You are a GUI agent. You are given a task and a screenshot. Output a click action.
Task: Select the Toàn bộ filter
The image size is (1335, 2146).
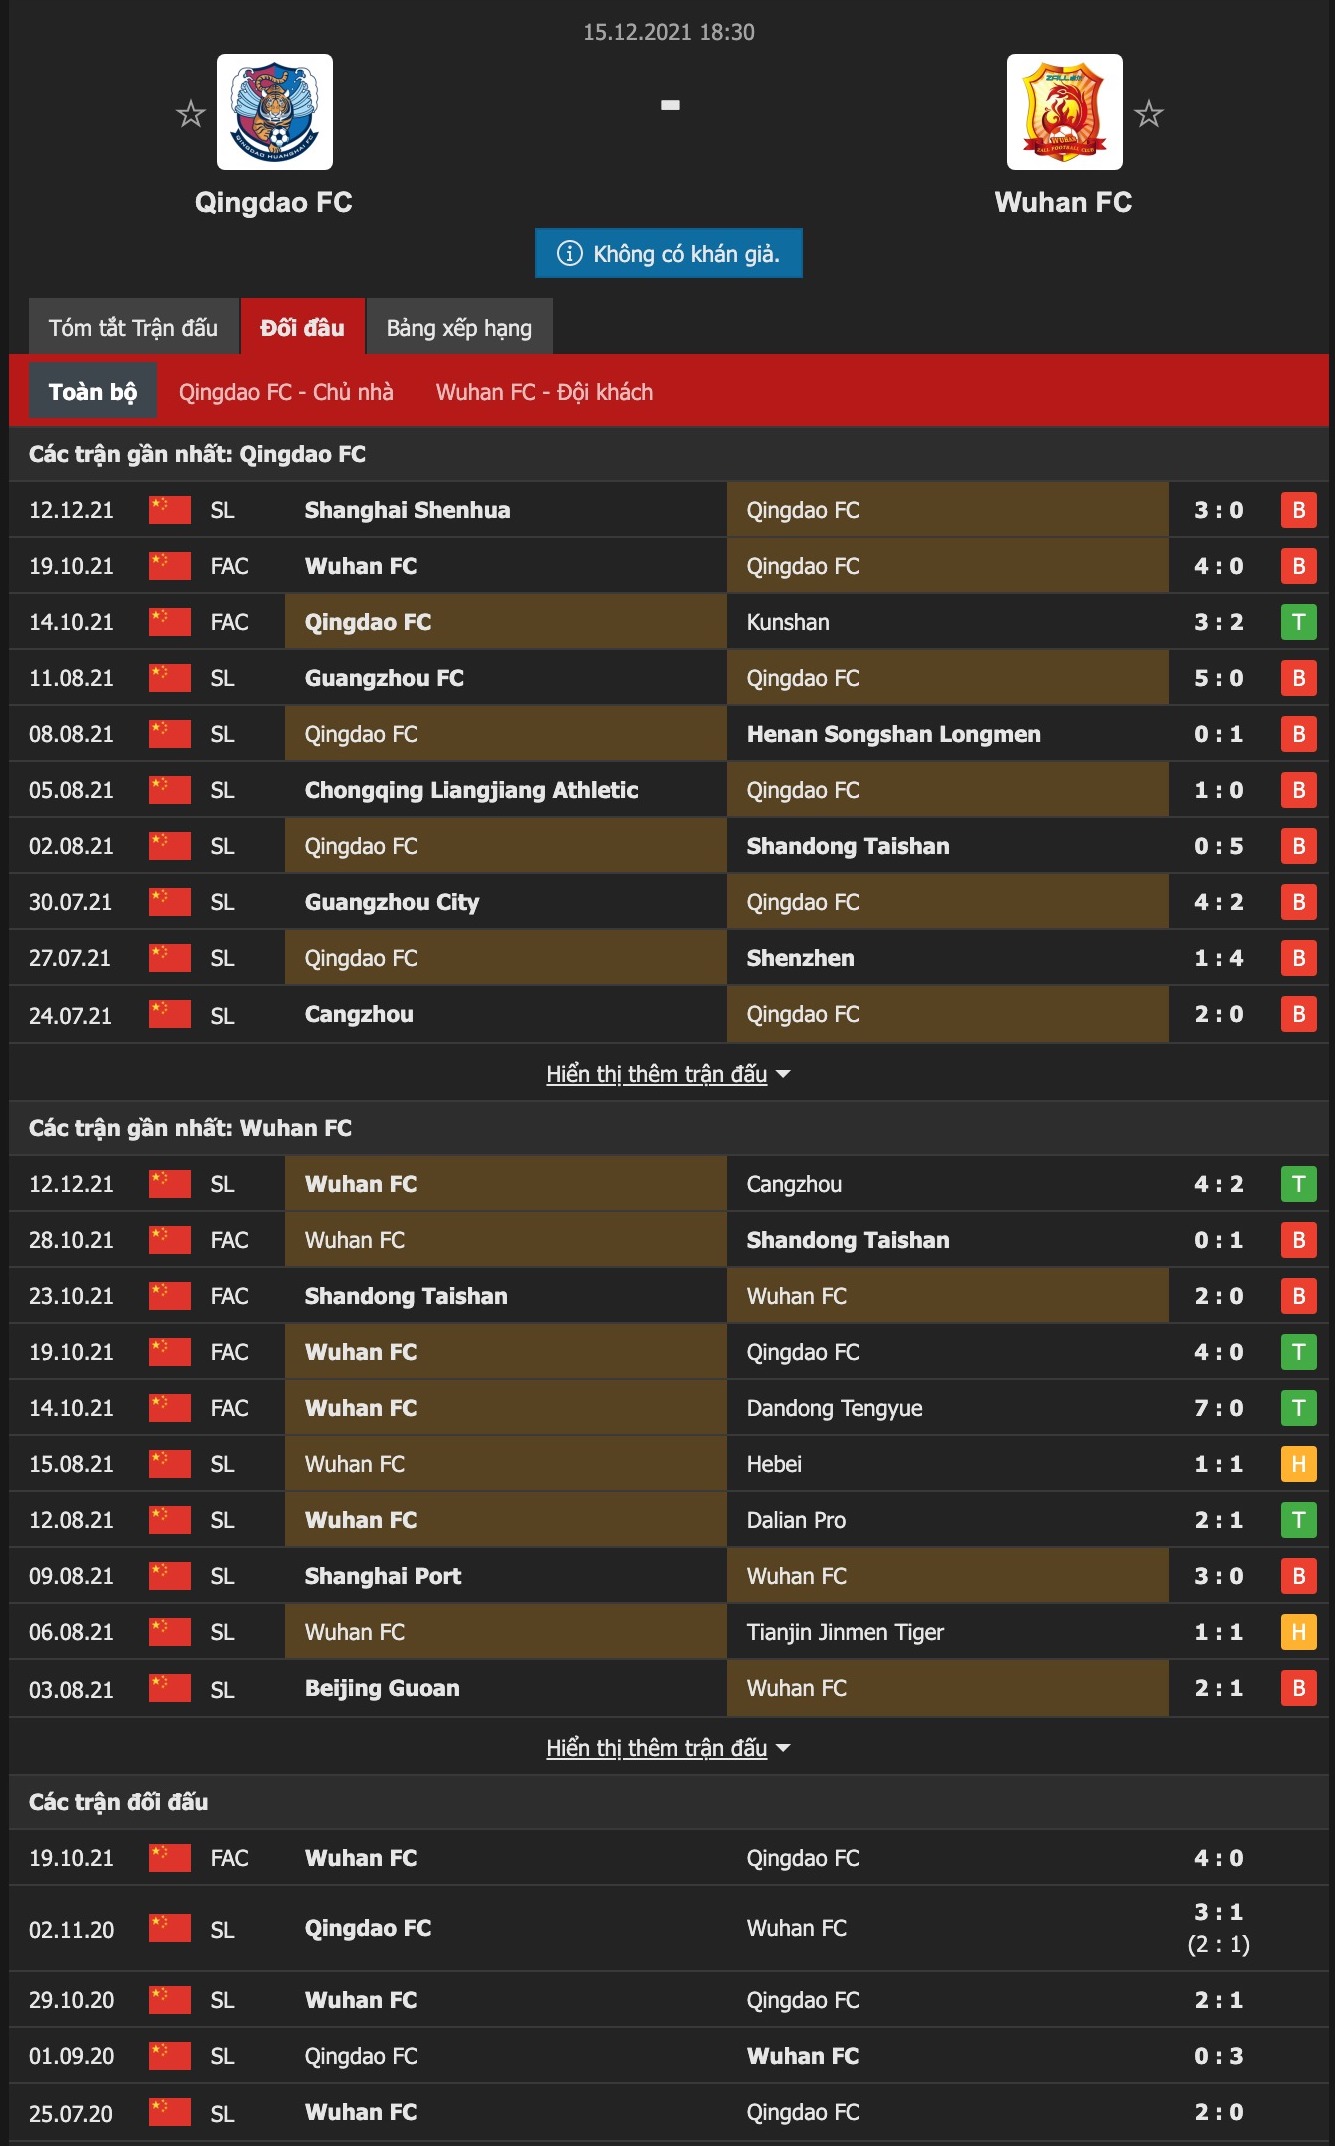tap(93, 391)
